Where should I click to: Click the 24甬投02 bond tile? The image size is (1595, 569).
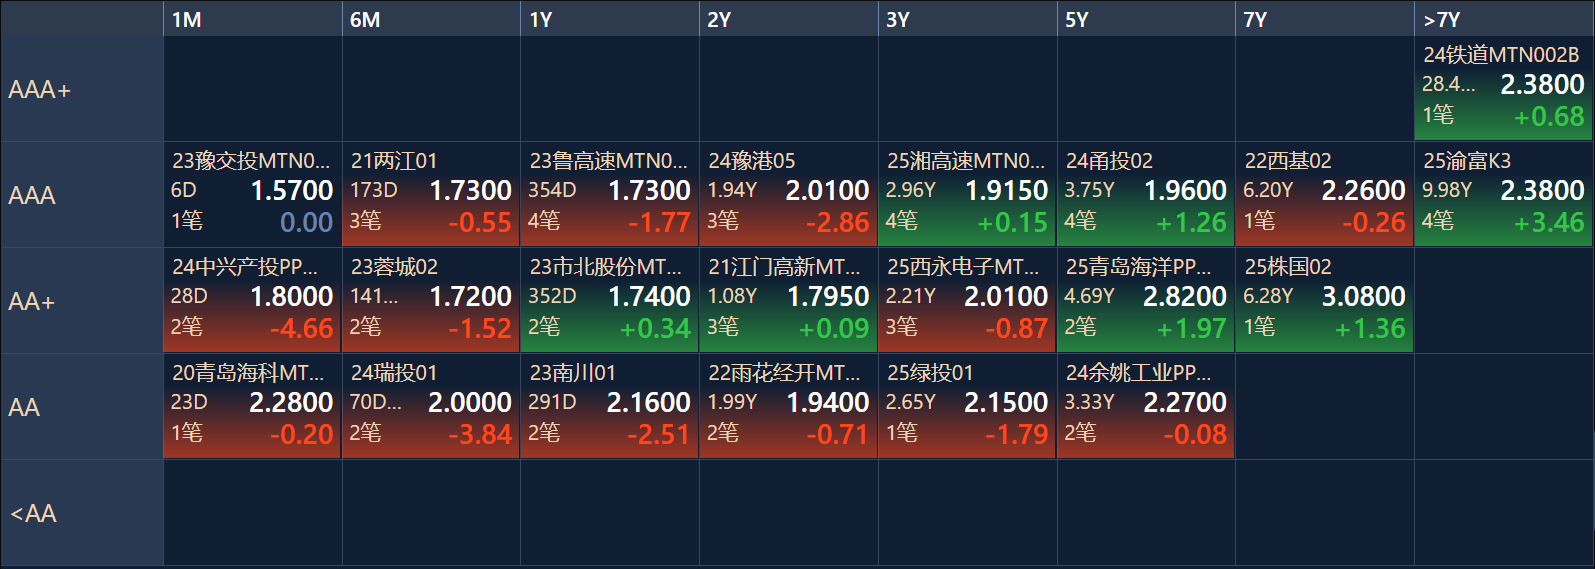pyautogui.click(x=1145, y=195)
